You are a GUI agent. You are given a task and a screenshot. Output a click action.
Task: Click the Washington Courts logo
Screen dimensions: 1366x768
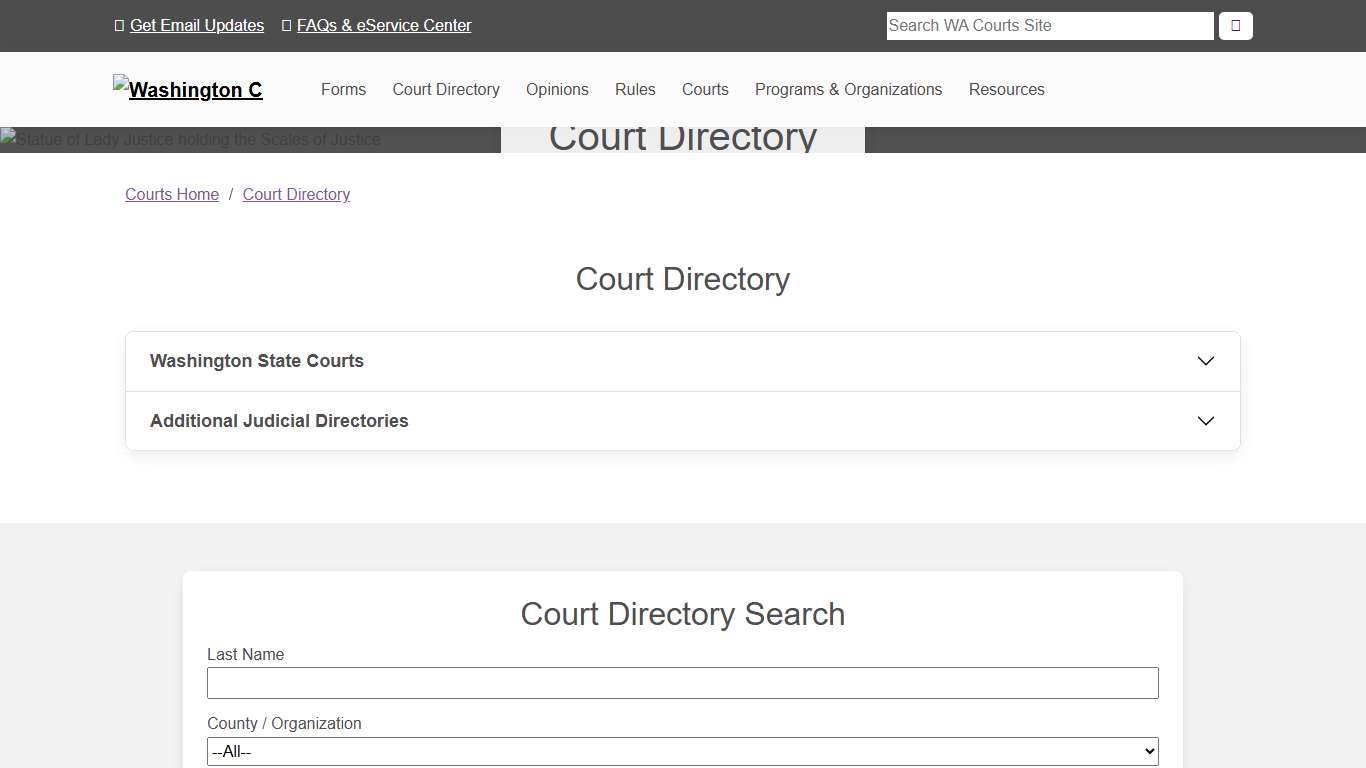pos(187,90)
